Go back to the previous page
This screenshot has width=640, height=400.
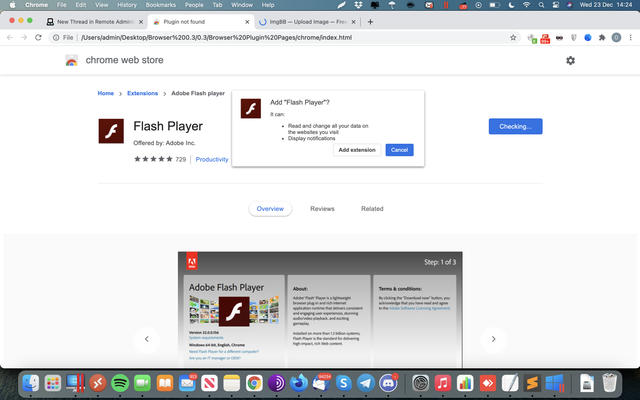point(10,38)
